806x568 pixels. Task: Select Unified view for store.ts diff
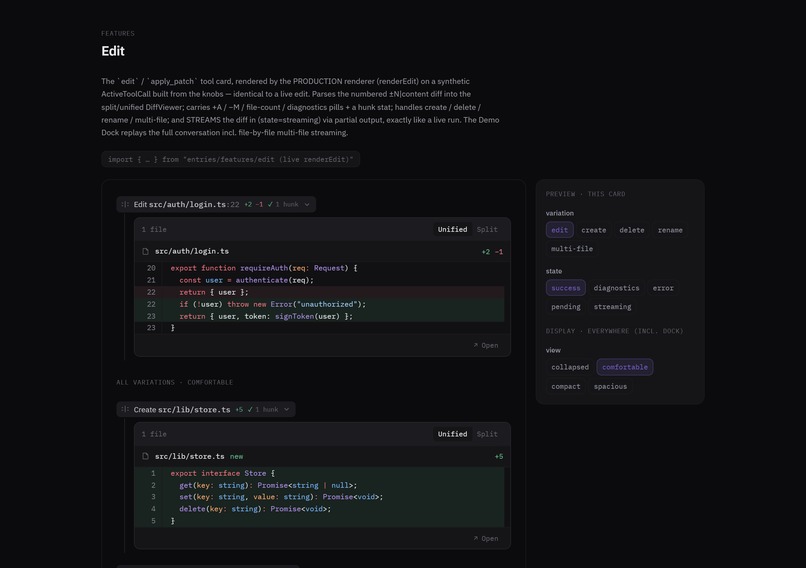pyautogui.click(x=452, y=434)
